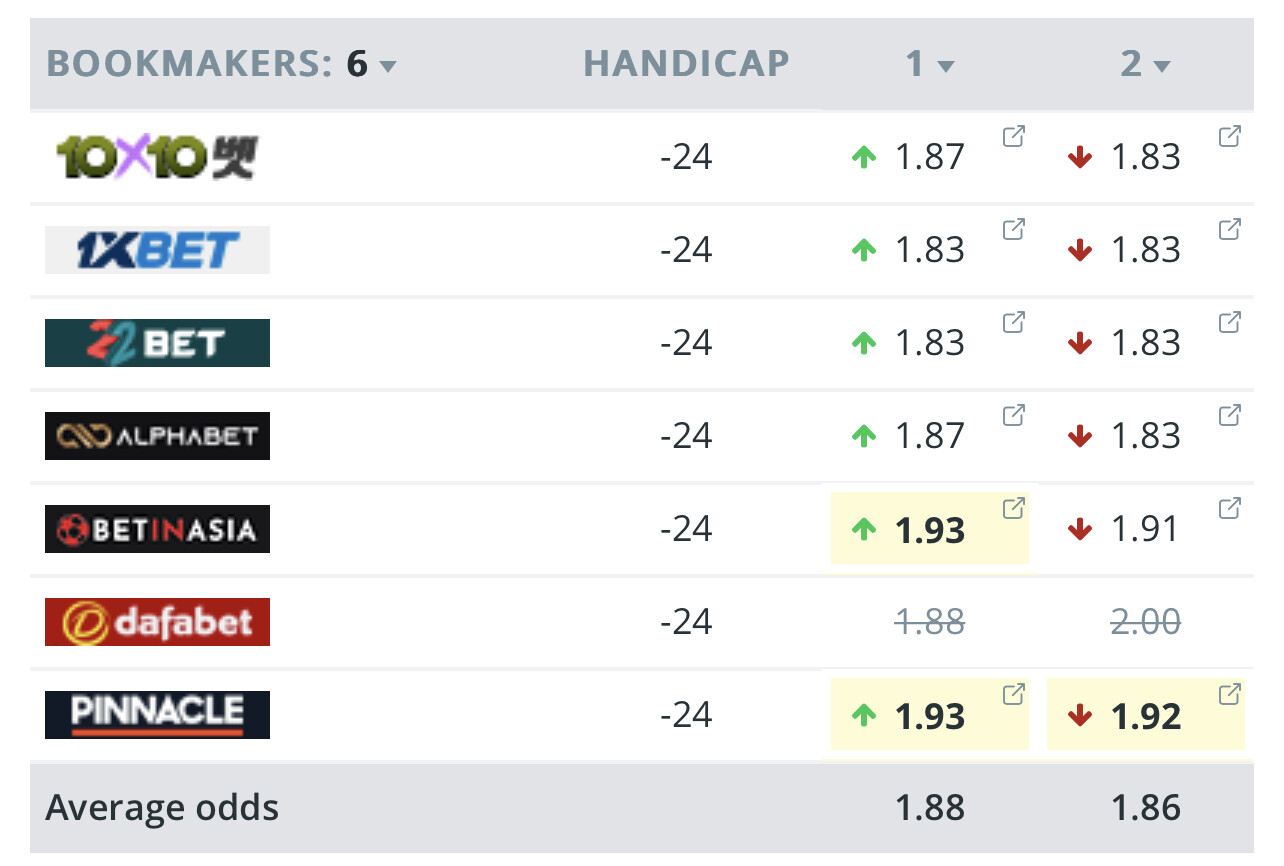The height and width of the screenshot is (866, 1284).
Task: Open external link for 10x10 odds 1.87
Action: coord(1013,137)
